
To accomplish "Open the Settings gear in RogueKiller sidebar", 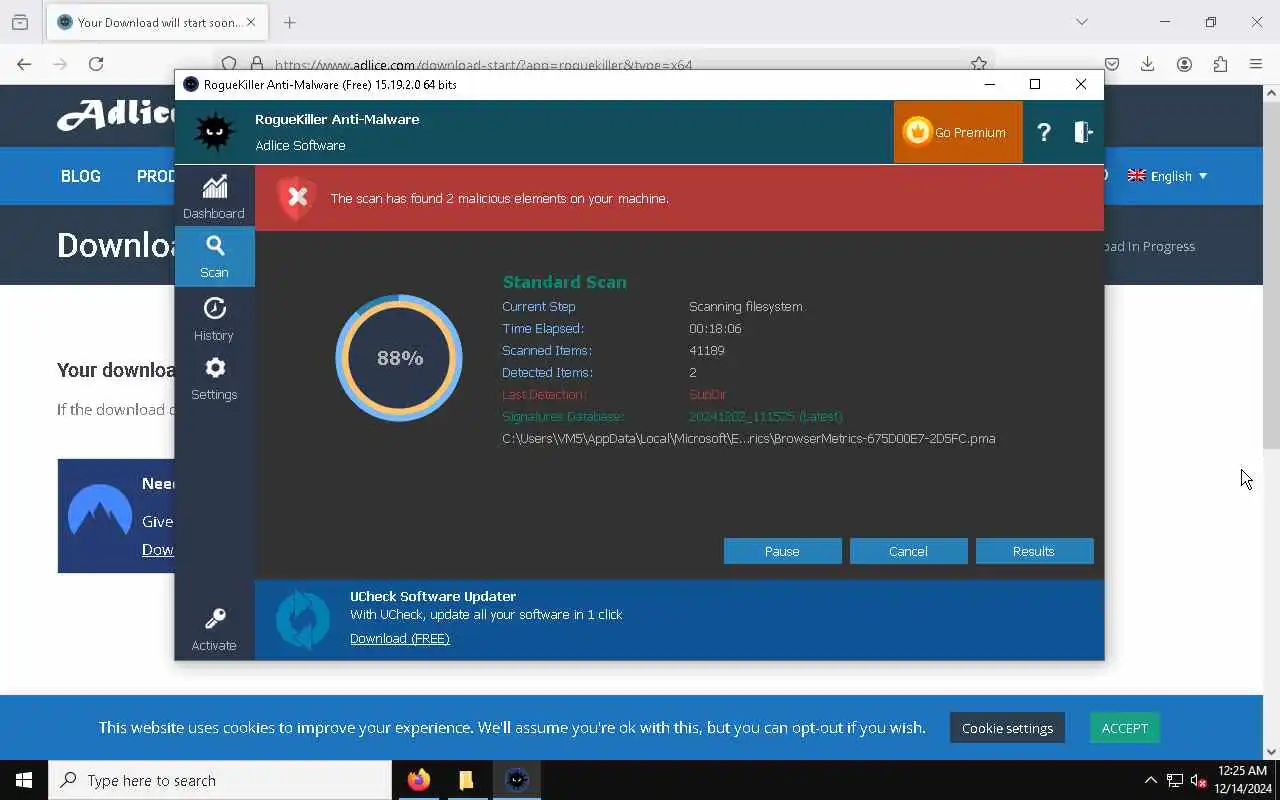I will click(214, 379).
